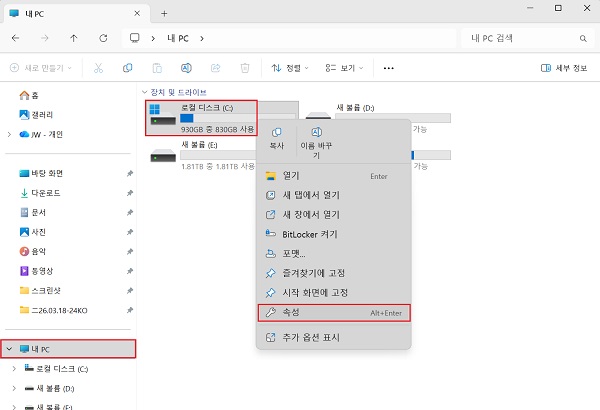Click 추가 옵션 표시 menu item
This screenshot has width=600, height=410.
[x=334, y=337]
